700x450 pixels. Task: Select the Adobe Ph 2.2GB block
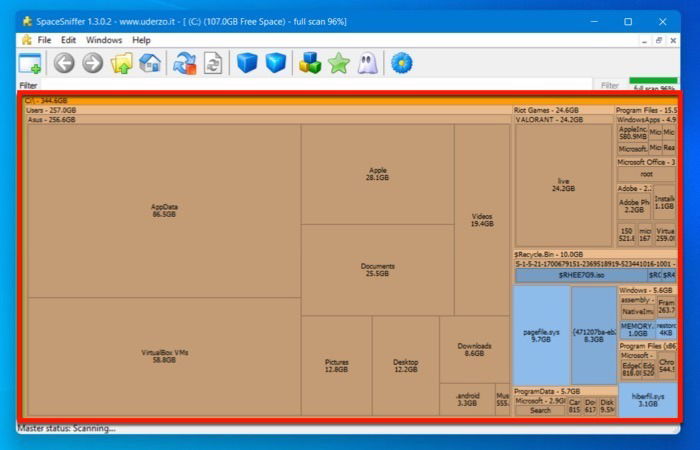pos(634,206)
